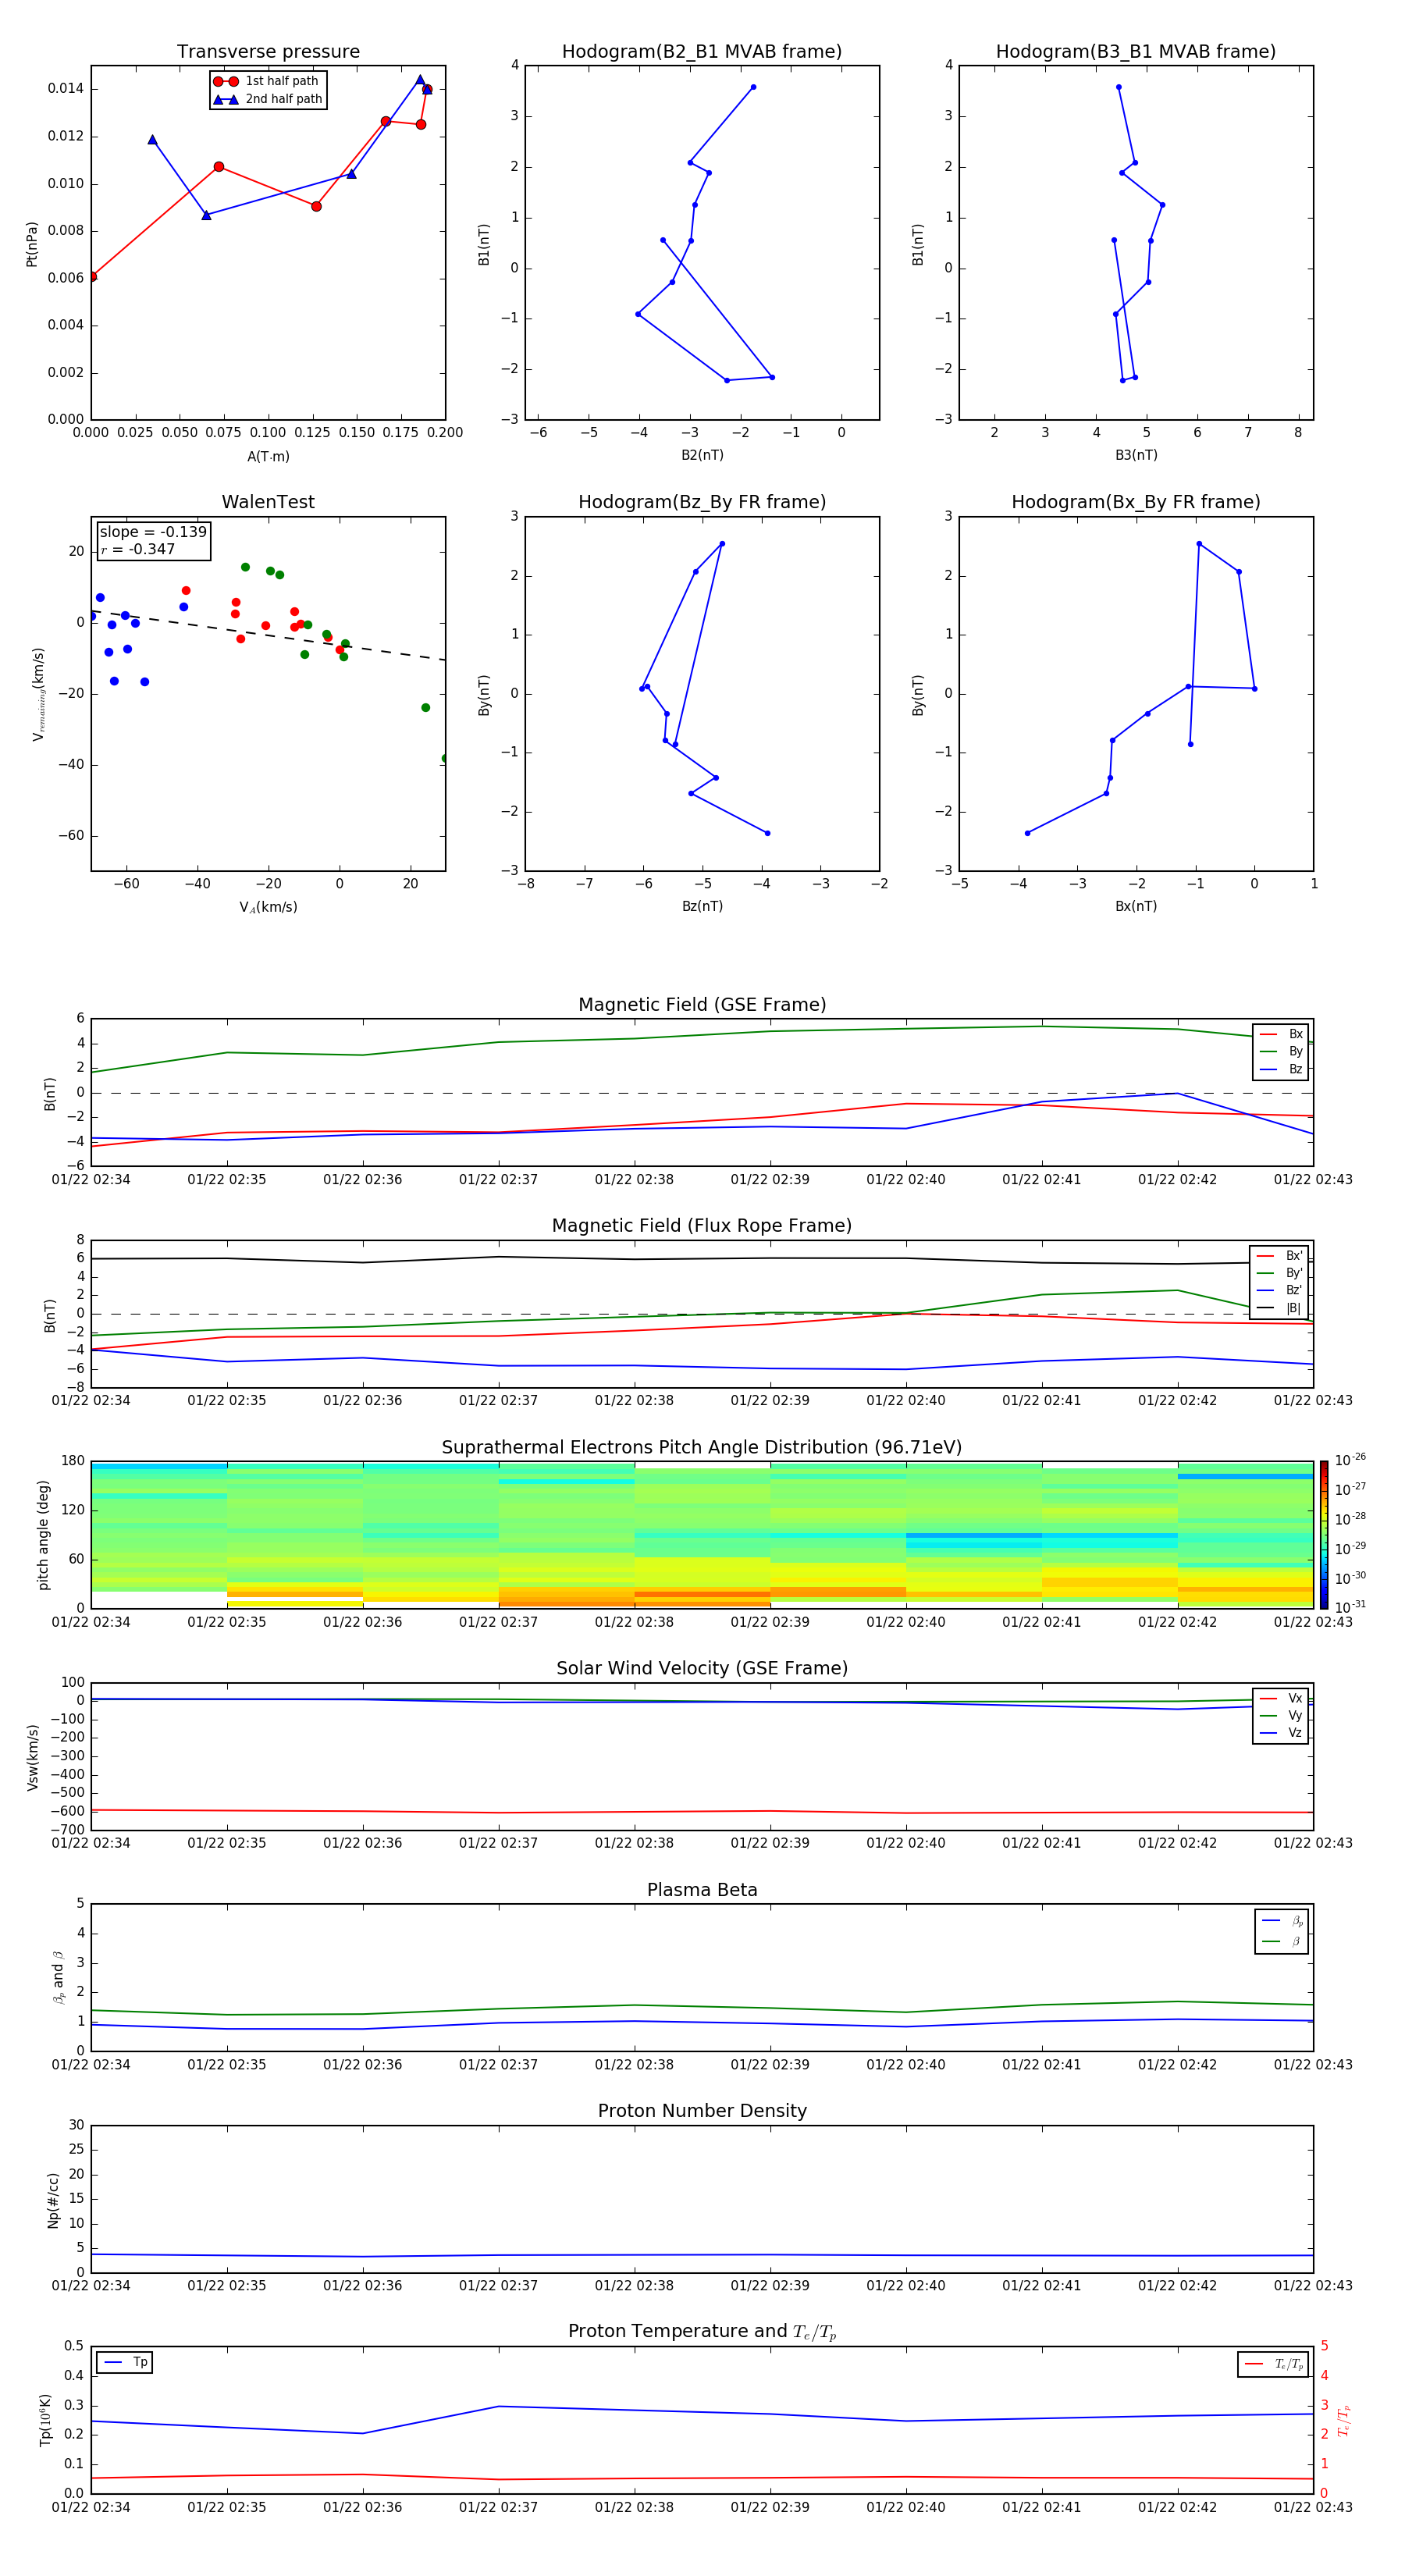Select the |B| legend entry
The width and height of the screenshot is (1405, 2576).
(1280, 1308)
